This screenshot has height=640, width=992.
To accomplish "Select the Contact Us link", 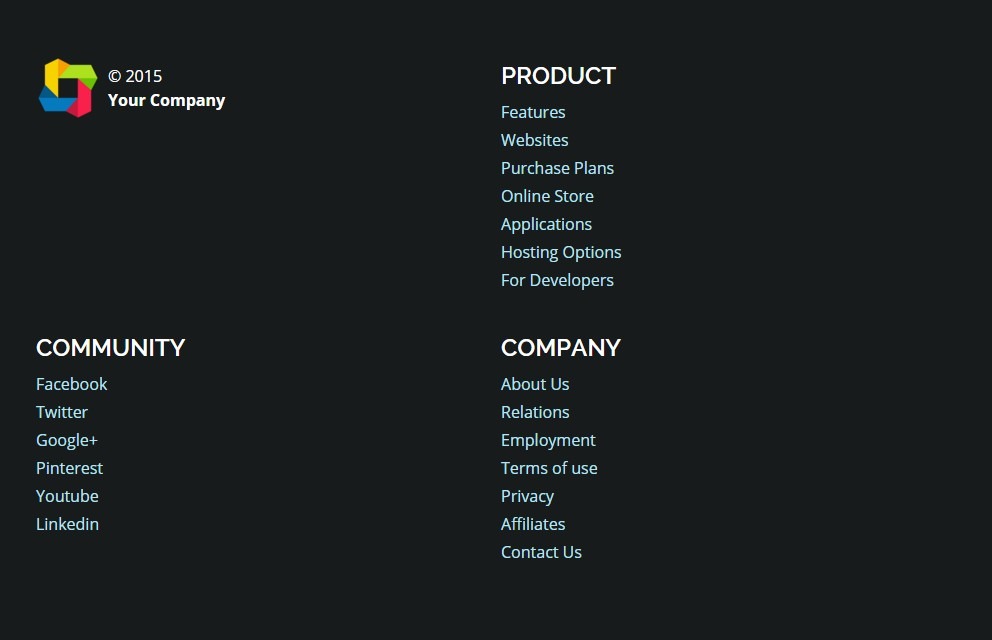I will [541, 552].
